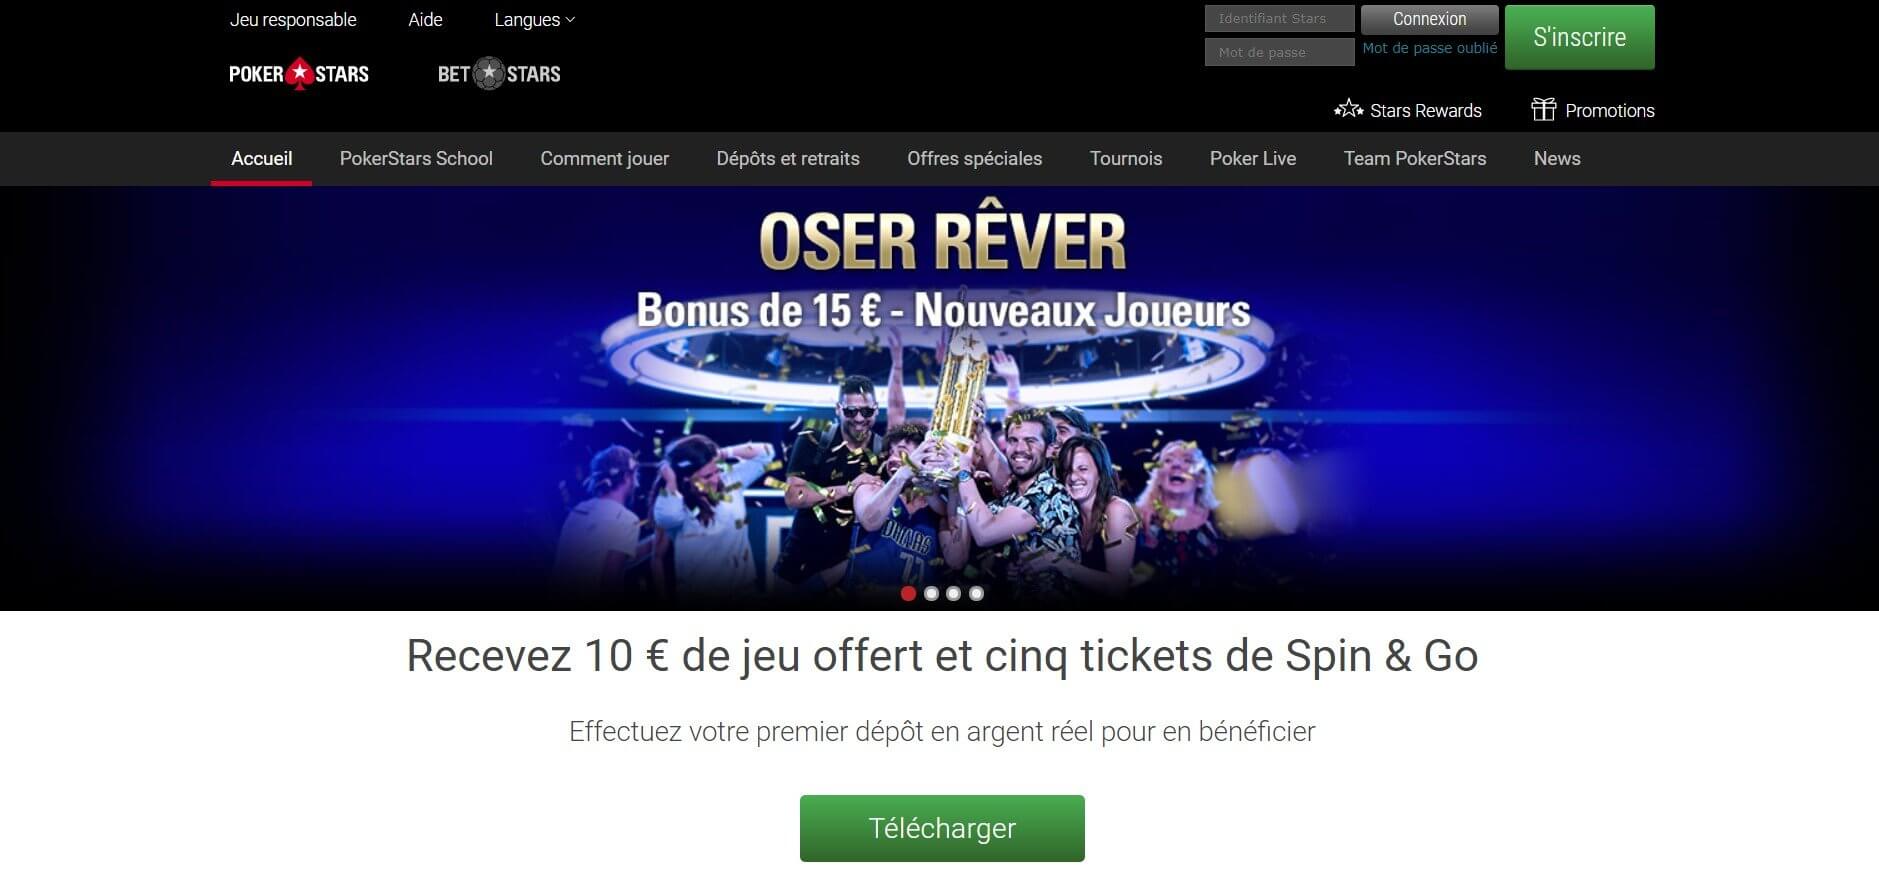Open the Tournois menu item

click(1126, 158)
